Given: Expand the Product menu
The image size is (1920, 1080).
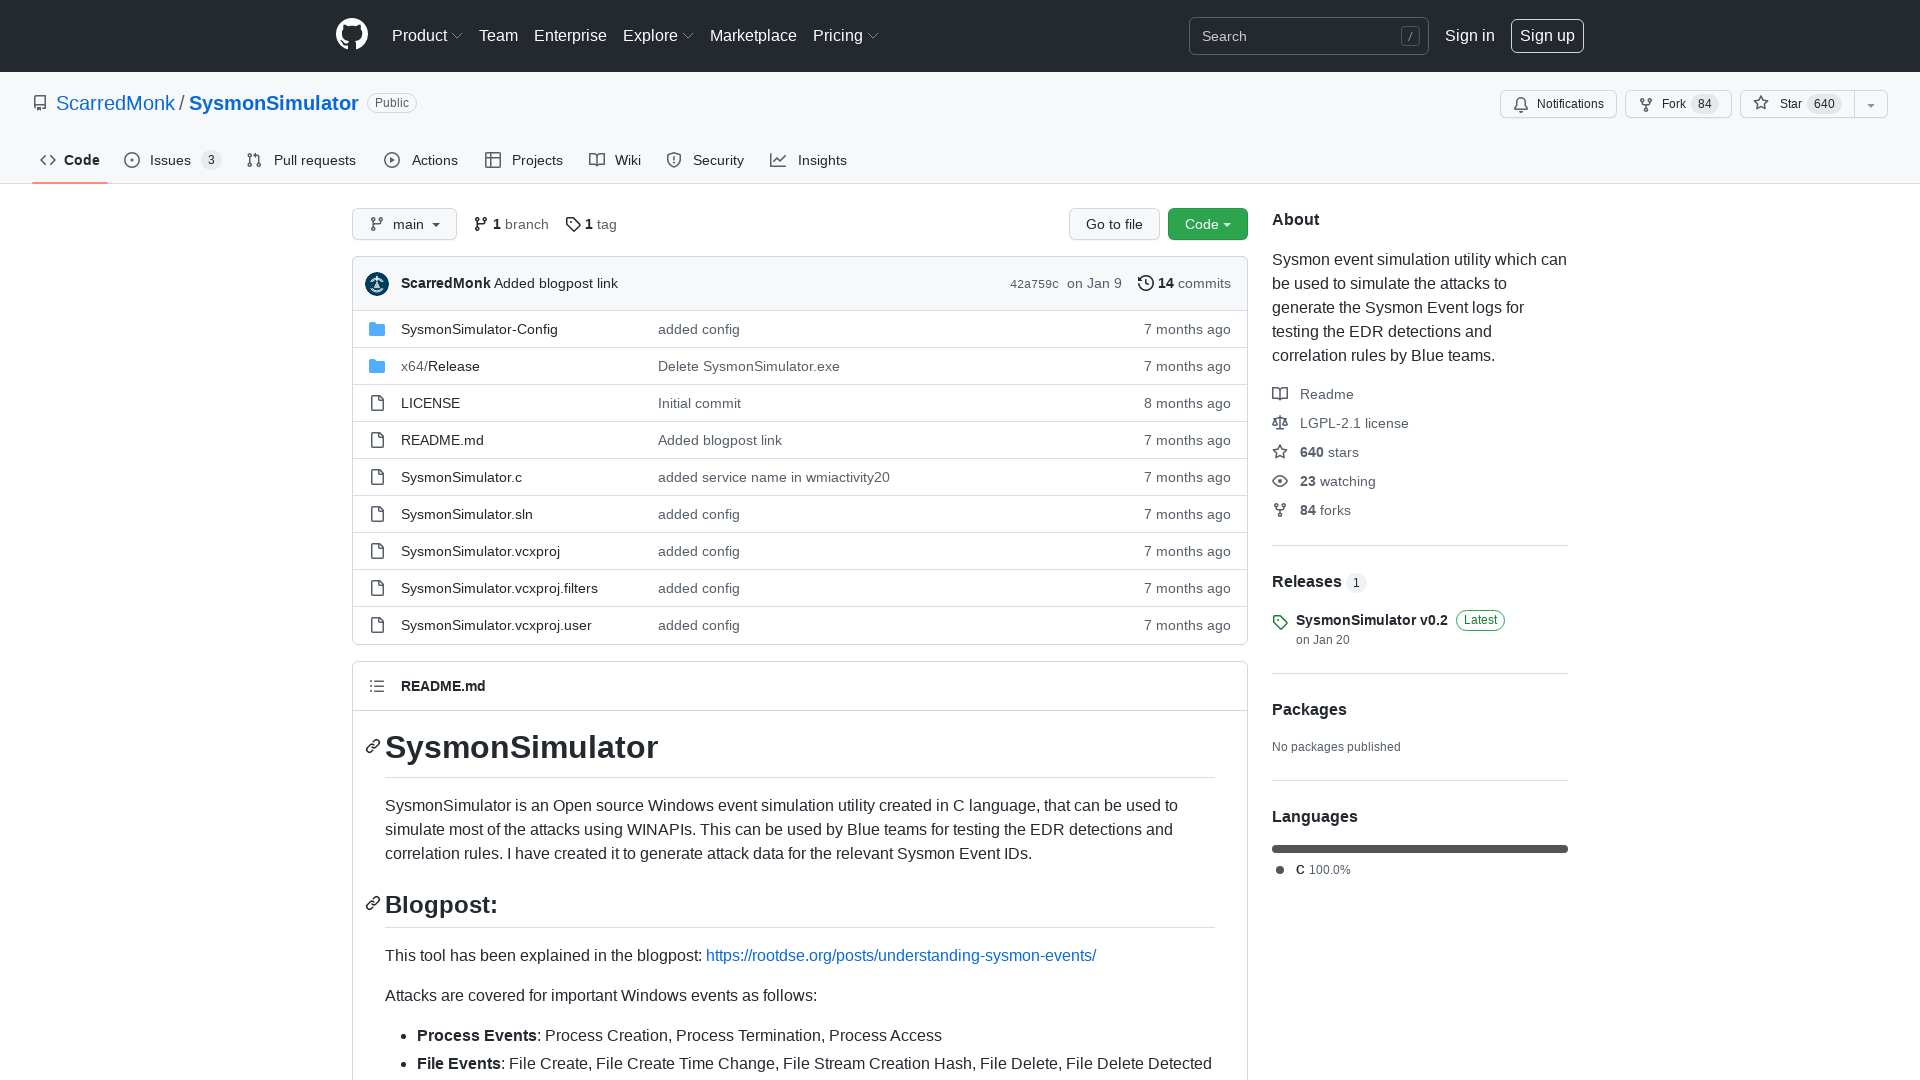Looking at the screenshot, I should click(427, 35).
